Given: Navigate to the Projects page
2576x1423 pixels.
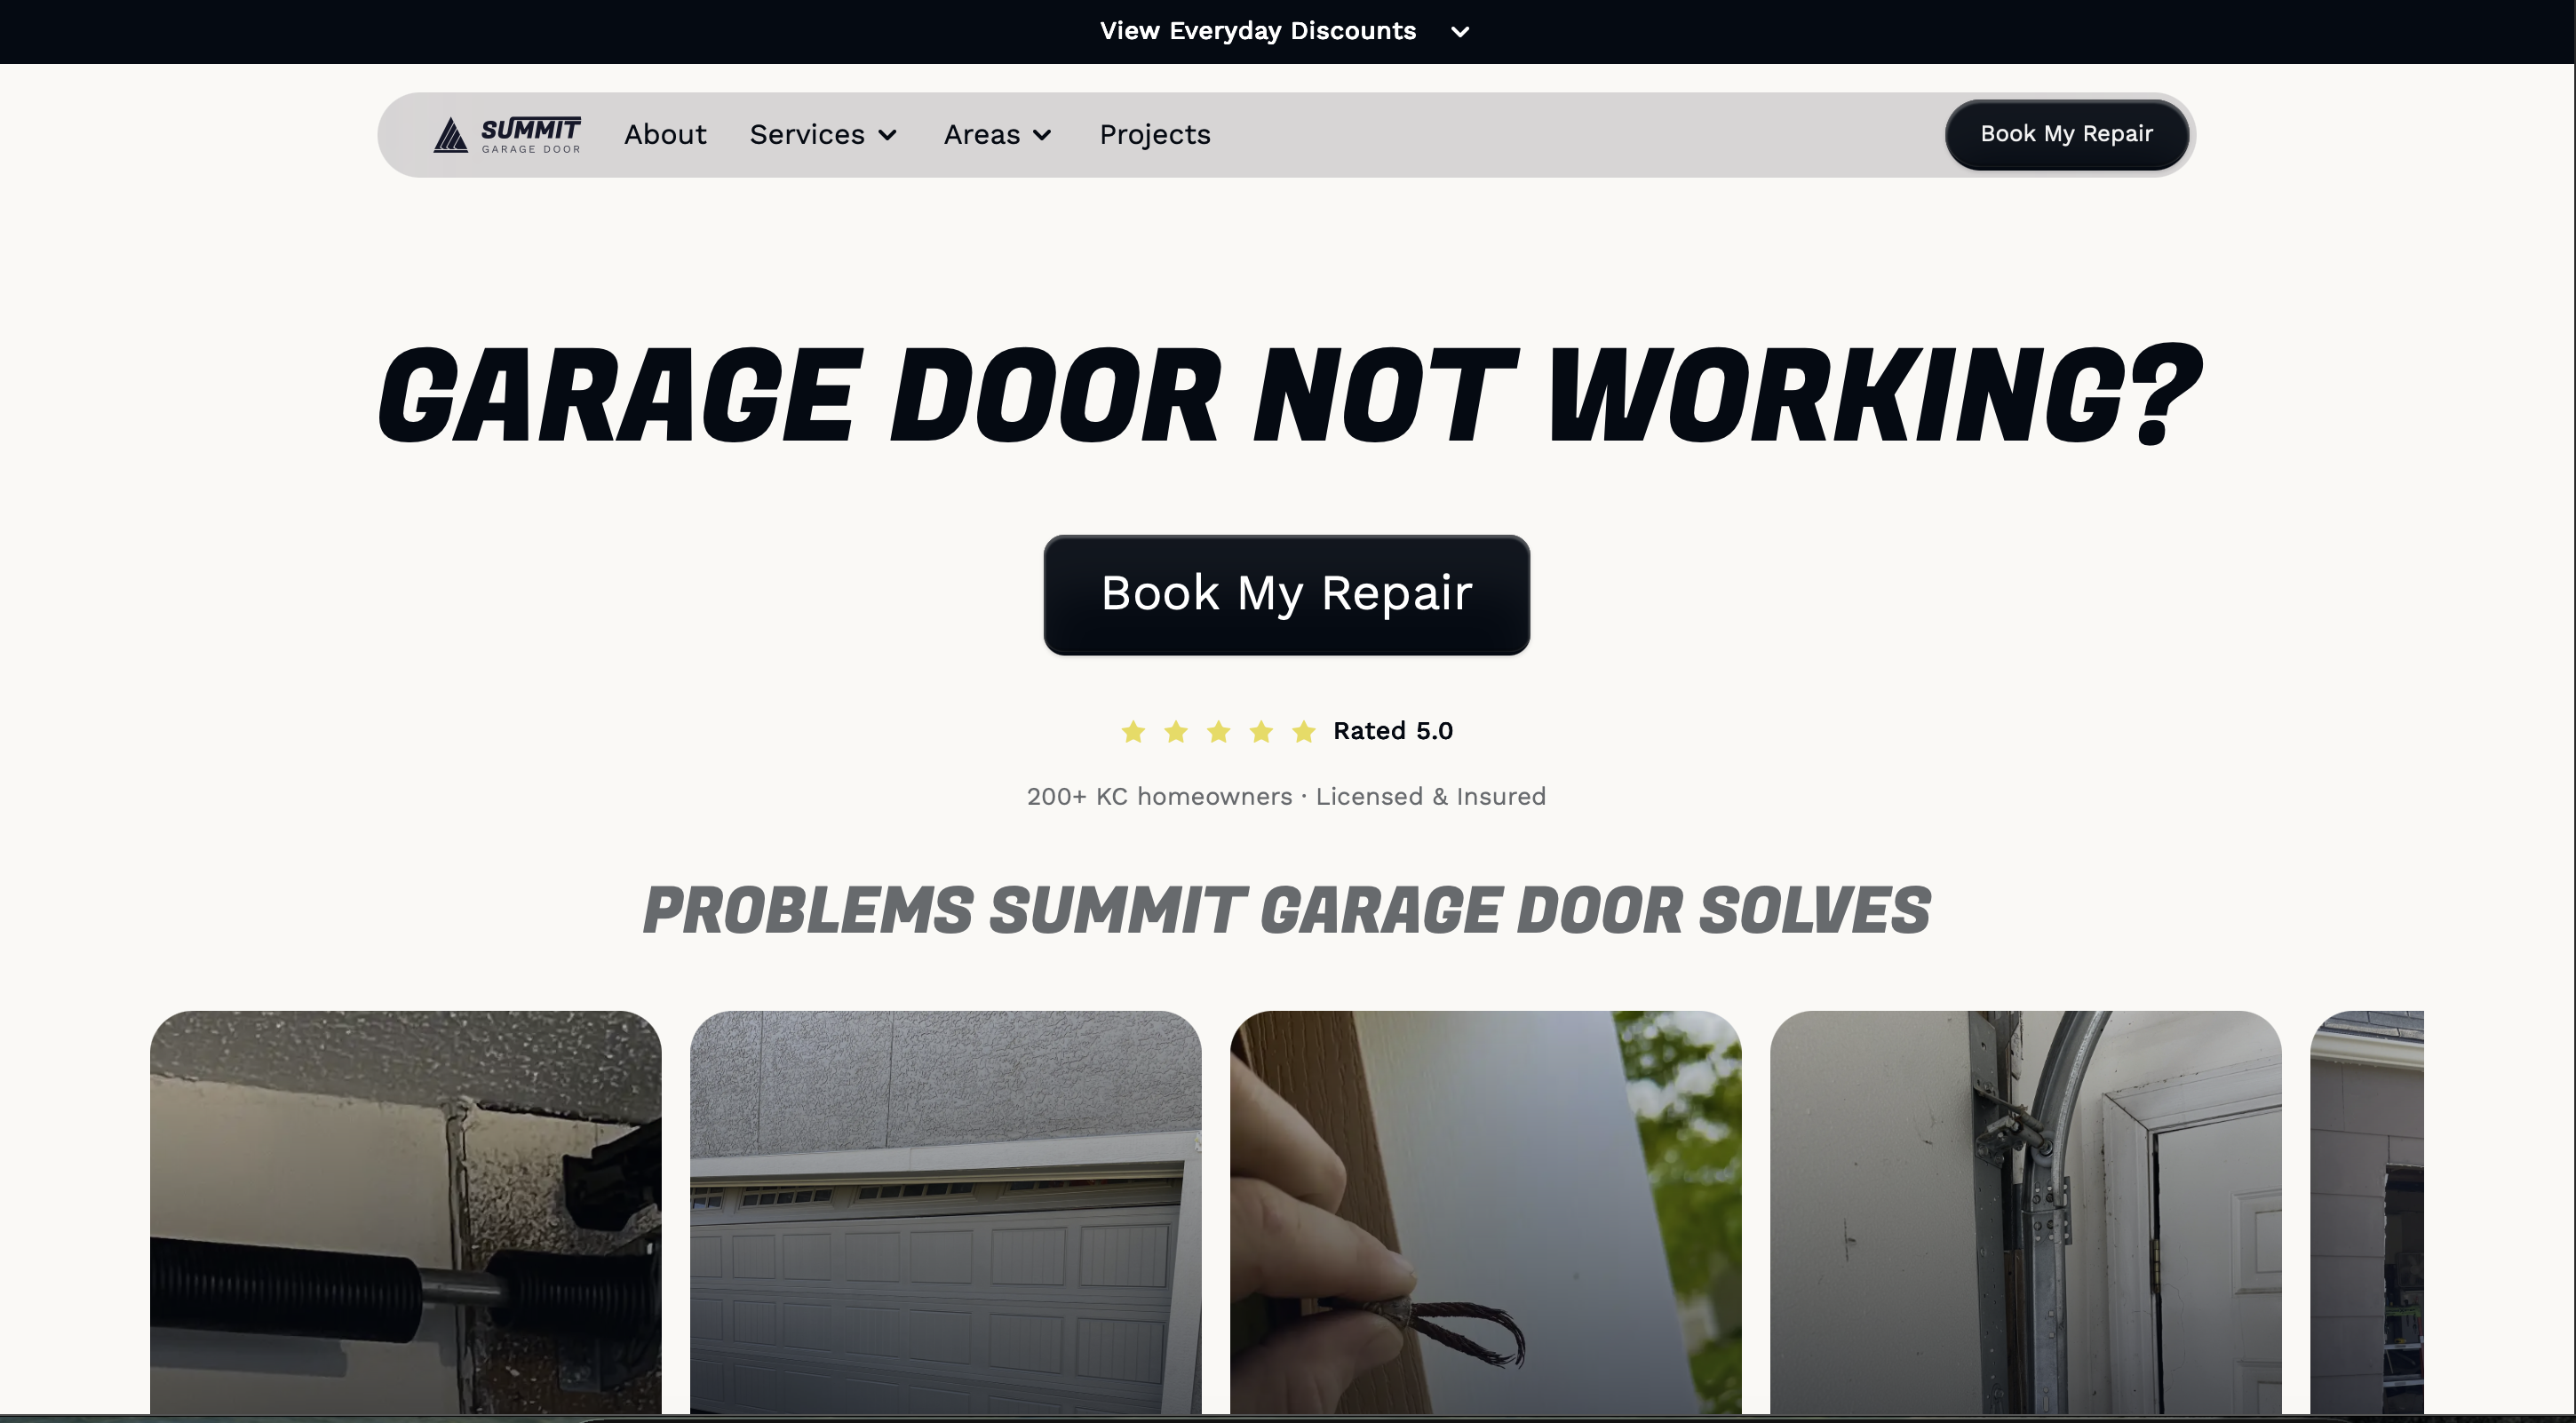Looking at the screenshot, I should pyautogui.click(x=1155, y=135).
